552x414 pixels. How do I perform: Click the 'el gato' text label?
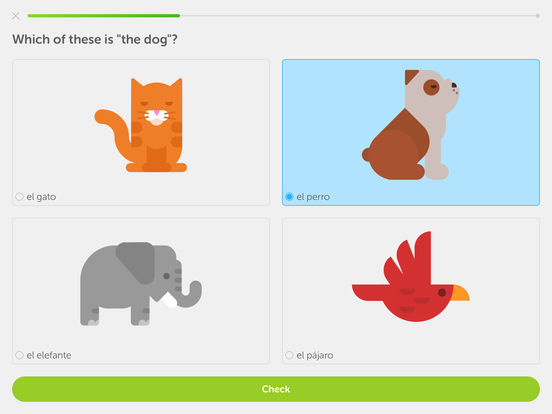point(41,197)
